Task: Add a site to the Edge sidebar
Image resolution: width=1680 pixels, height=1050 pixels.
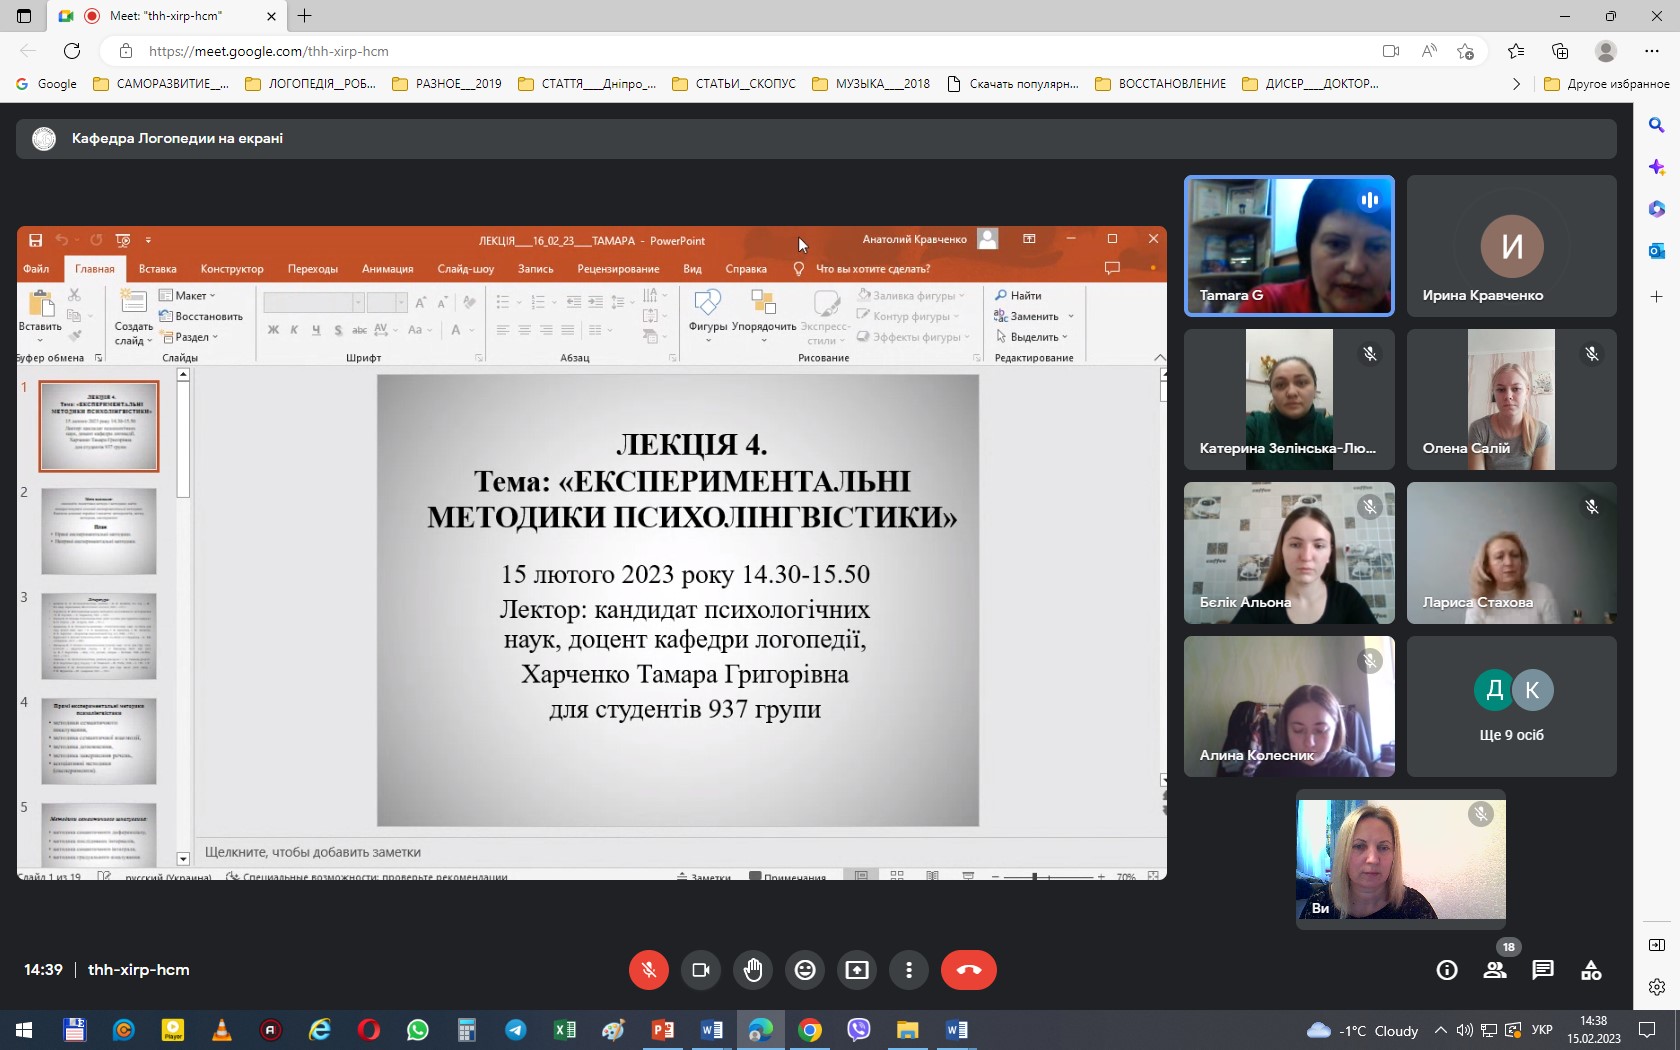Action: [1657, 297]
